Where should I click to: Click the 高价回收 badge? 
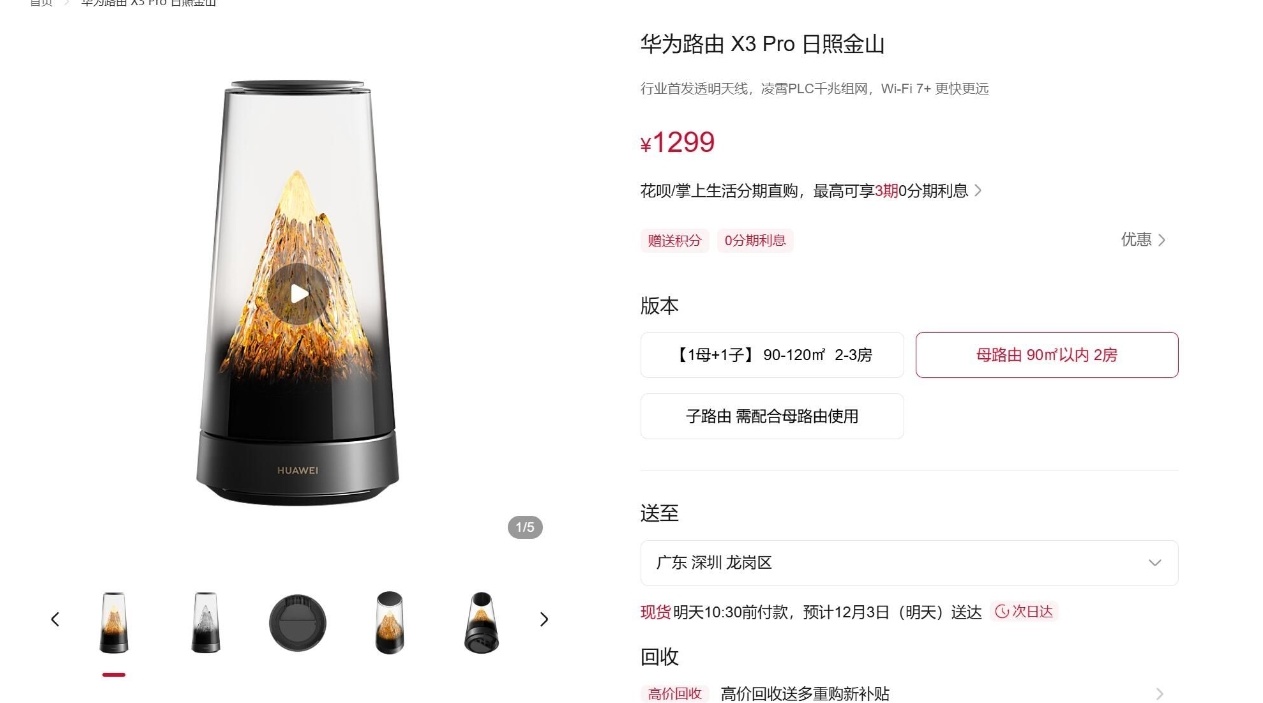coord(675,694)
